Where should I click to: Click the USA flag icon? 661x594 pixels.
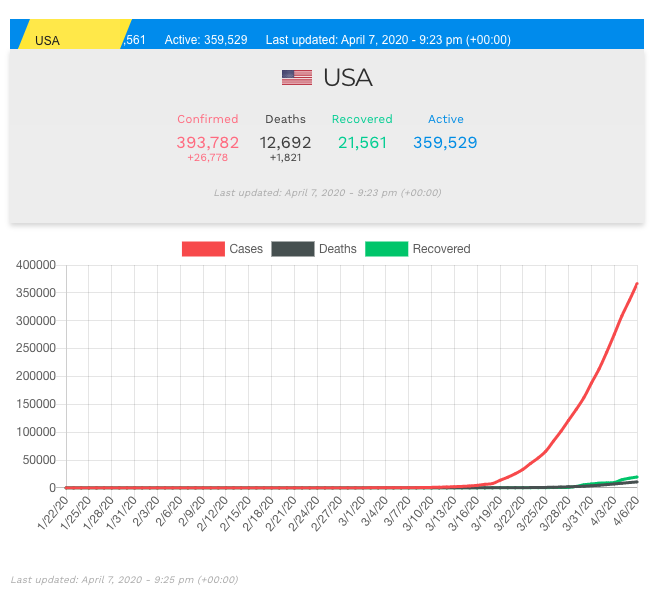(297, 78)
